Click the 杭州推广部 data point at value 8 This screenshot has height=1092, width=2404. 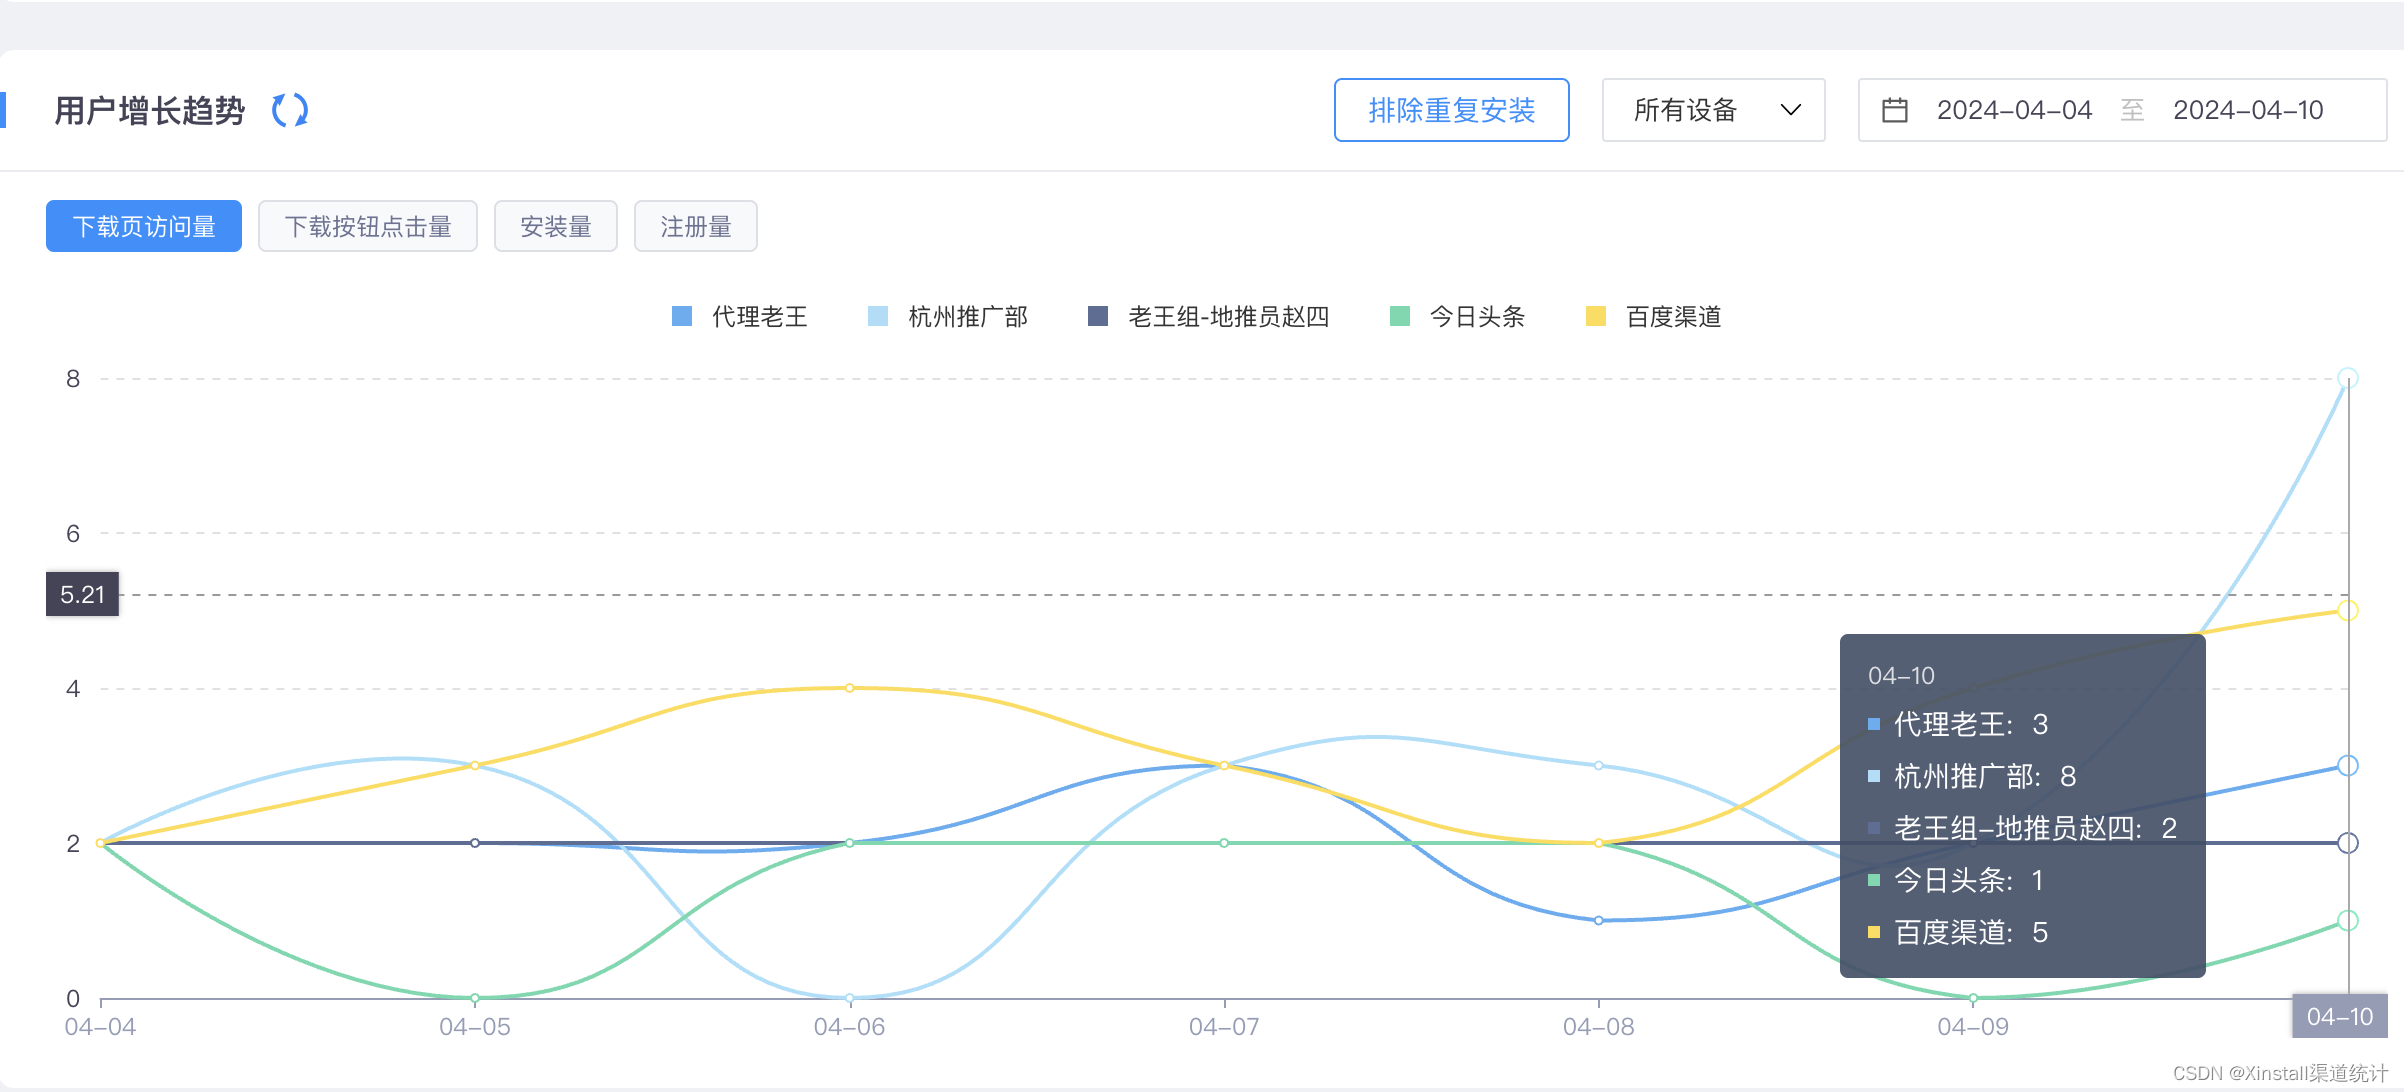point(2348,378)
